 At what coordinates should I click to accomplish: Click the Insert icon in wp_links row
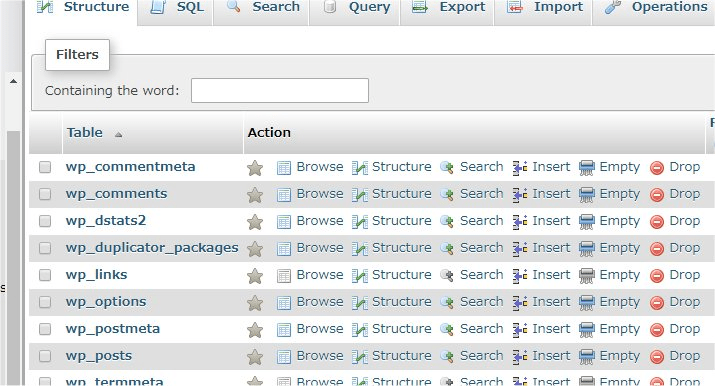520,276
